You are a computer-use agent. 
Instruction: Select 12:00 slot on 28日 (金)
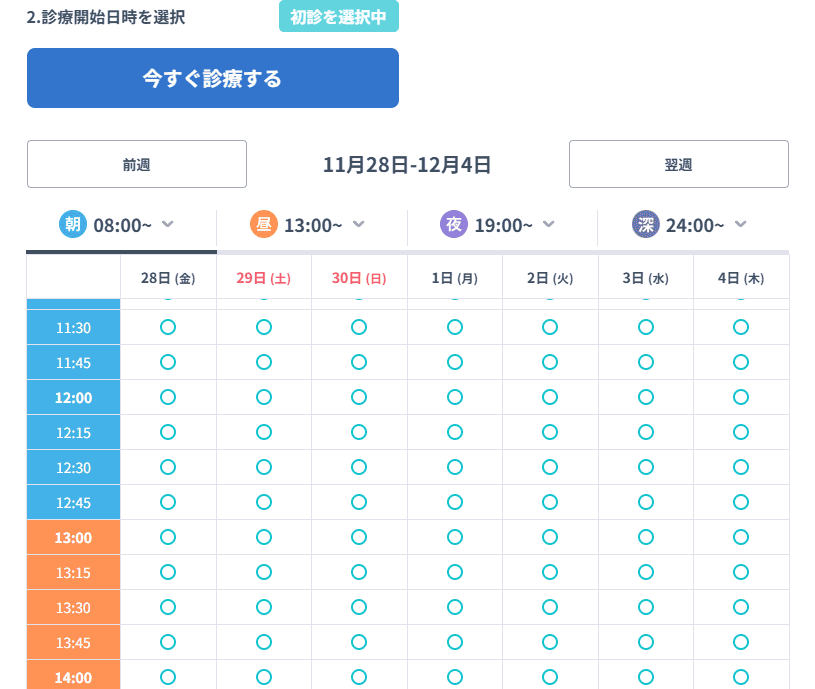(x=168, y=397)
